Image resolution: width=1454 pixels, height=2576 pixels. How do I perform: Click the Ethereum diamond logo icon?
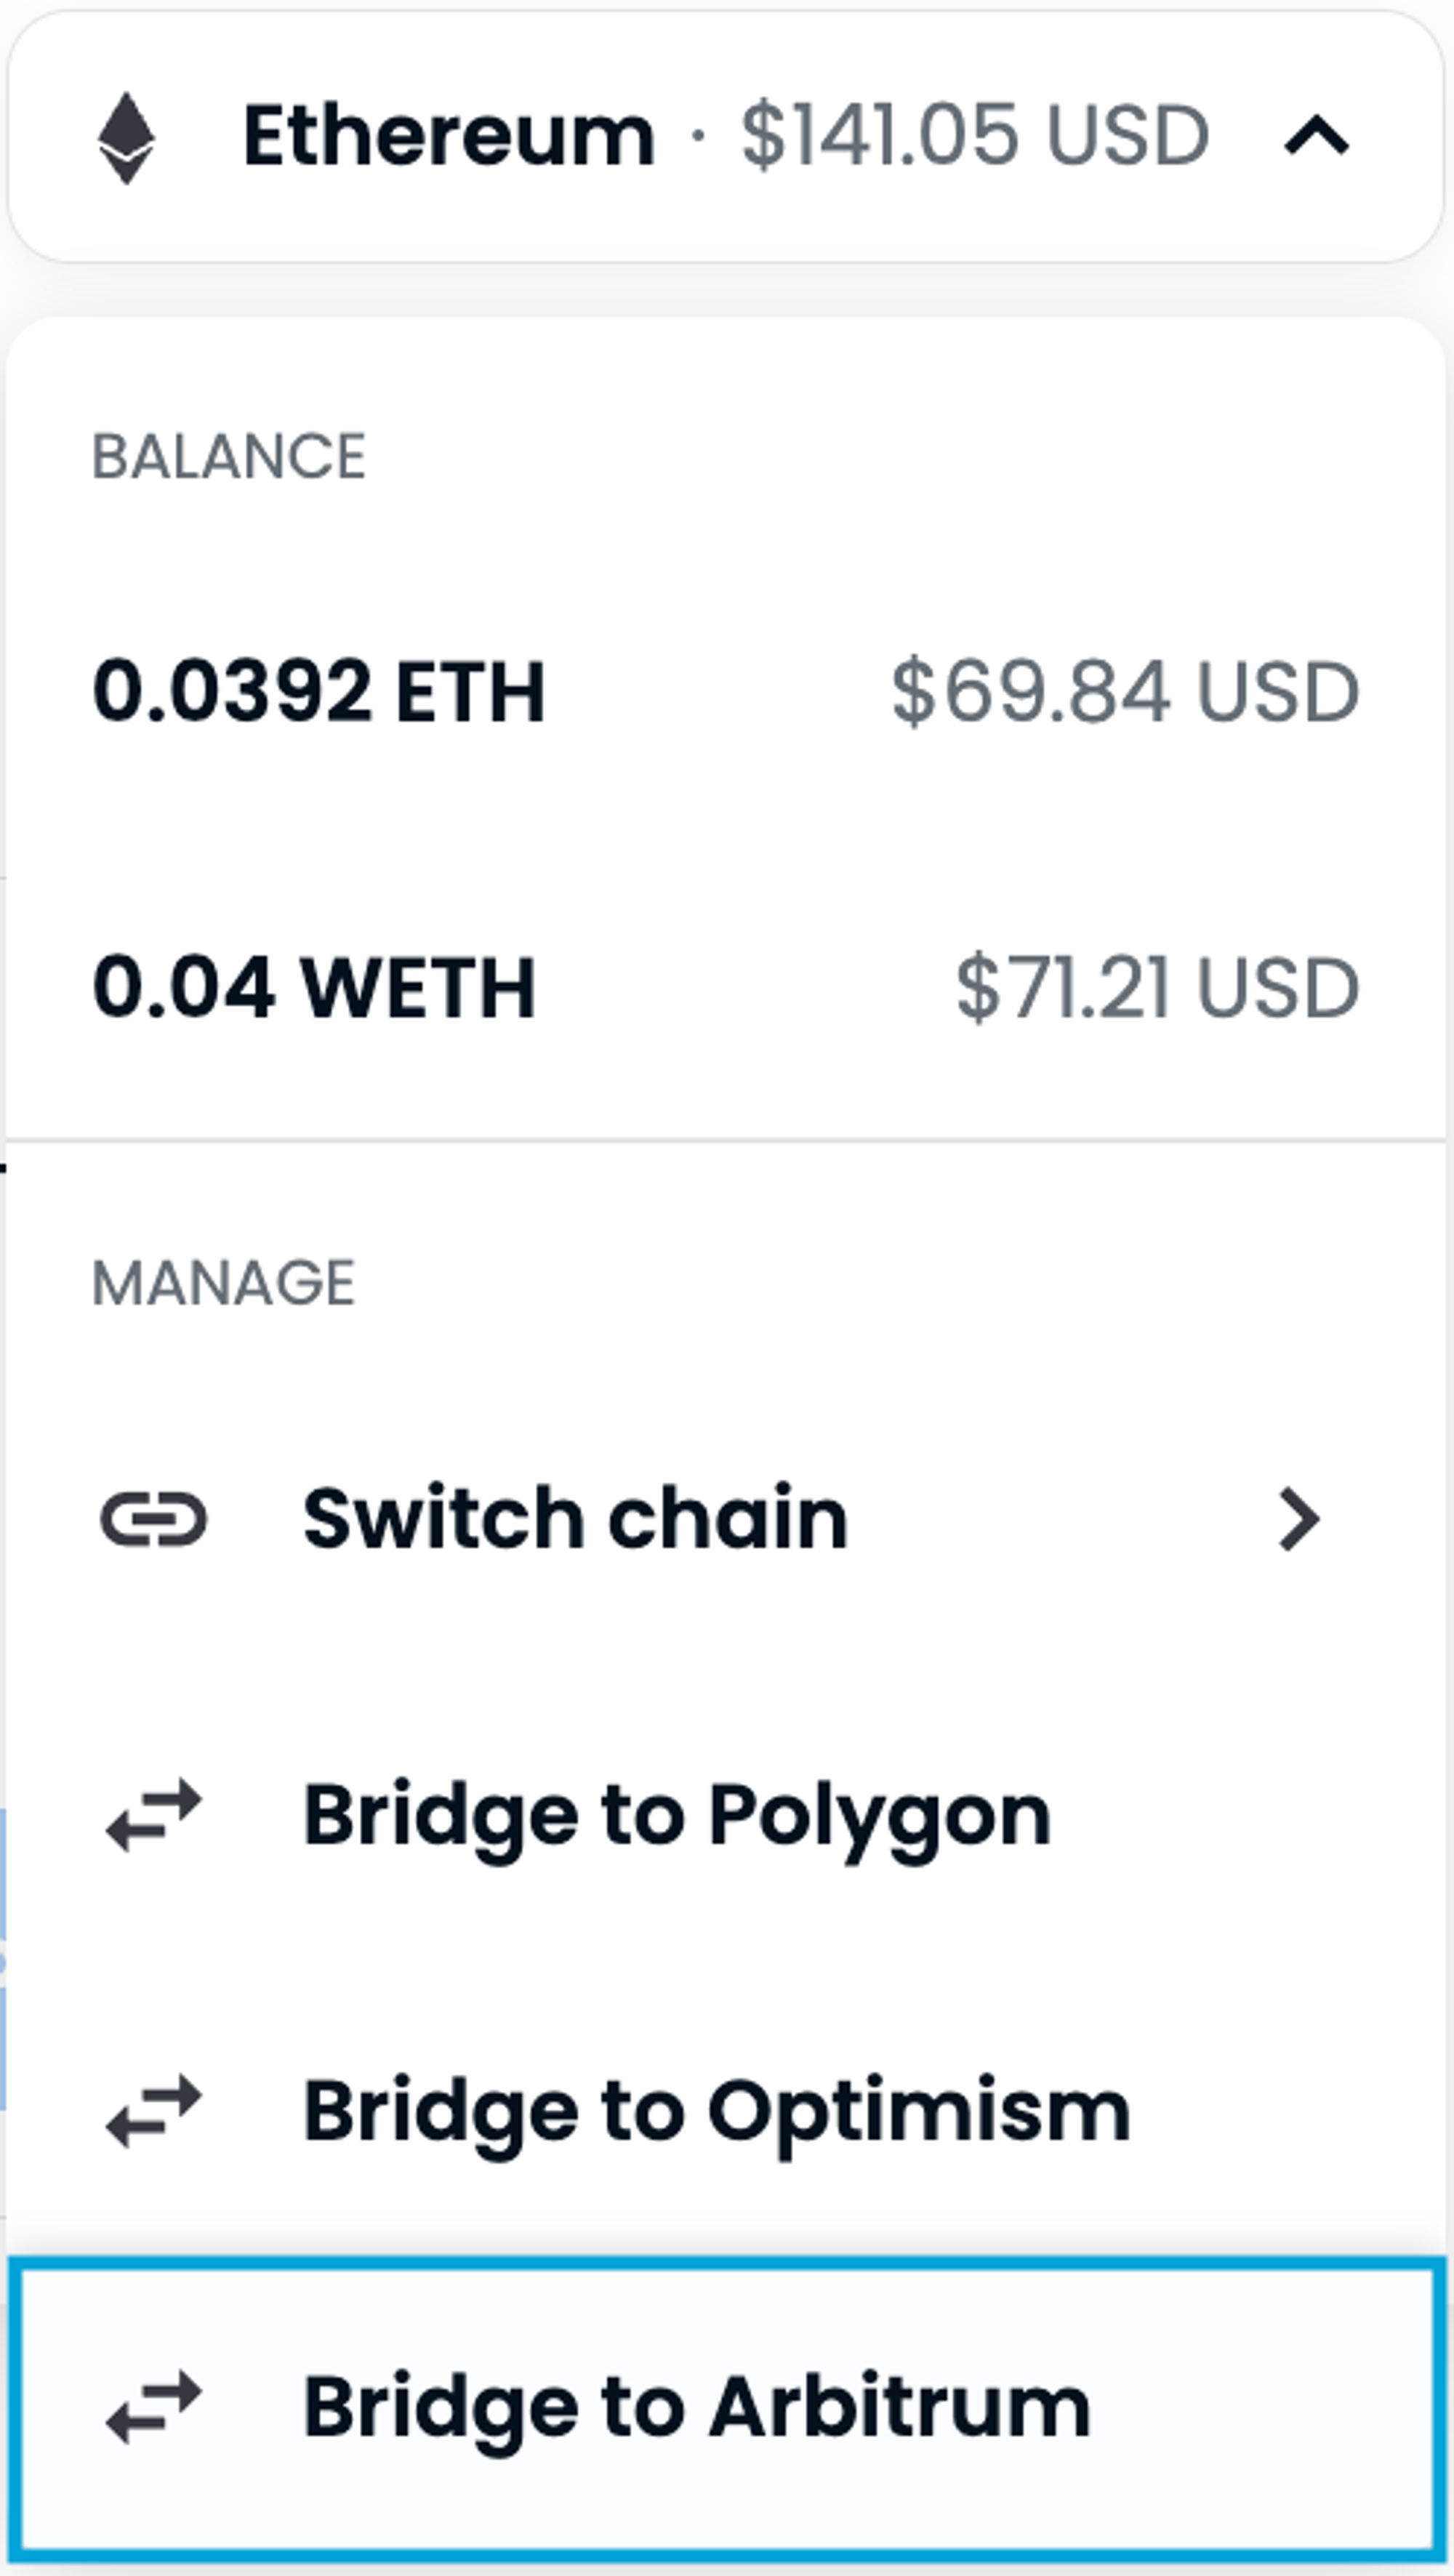click(126, 138)
